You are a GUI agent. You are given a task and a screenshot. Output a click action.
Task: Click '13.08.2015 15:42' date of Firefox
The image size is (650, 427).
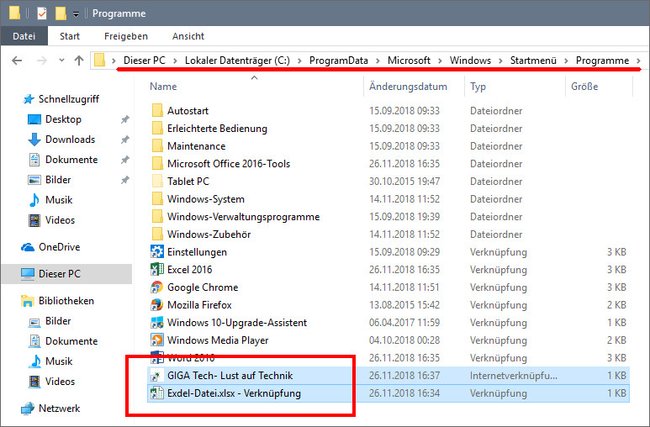click(x=404, y=305)
